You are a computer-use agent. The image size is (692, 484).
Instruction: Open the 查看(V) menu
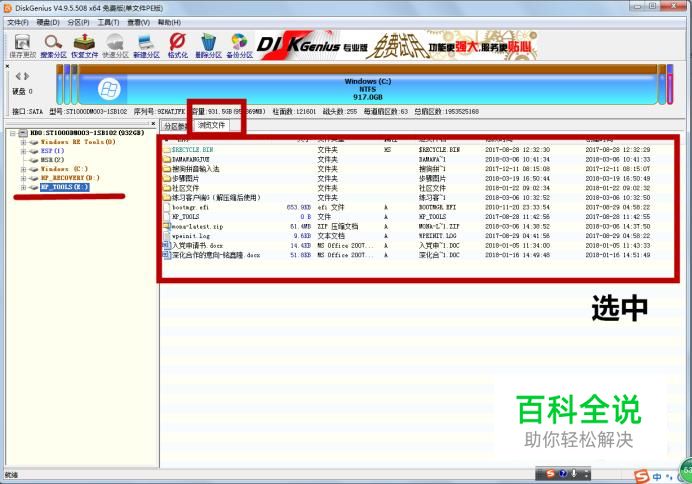tap(138, 22)
